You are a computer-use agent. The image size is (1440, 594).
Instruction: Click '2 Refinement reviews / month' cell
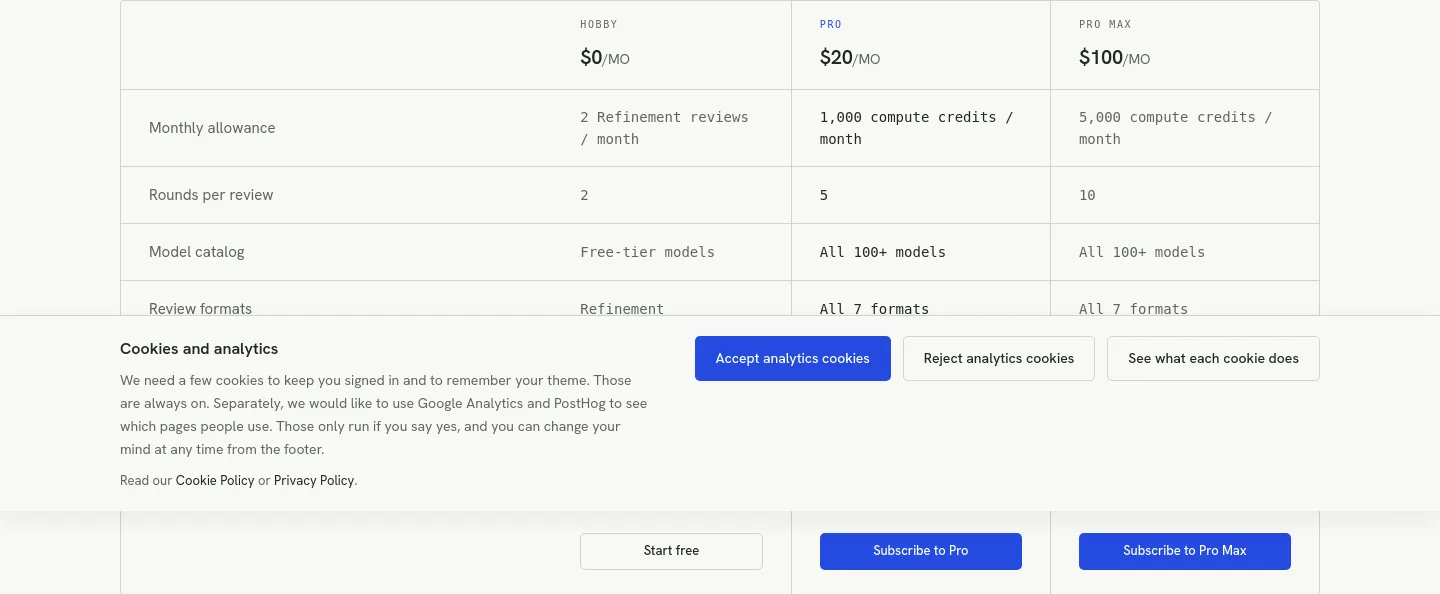(x=664, y=128)
